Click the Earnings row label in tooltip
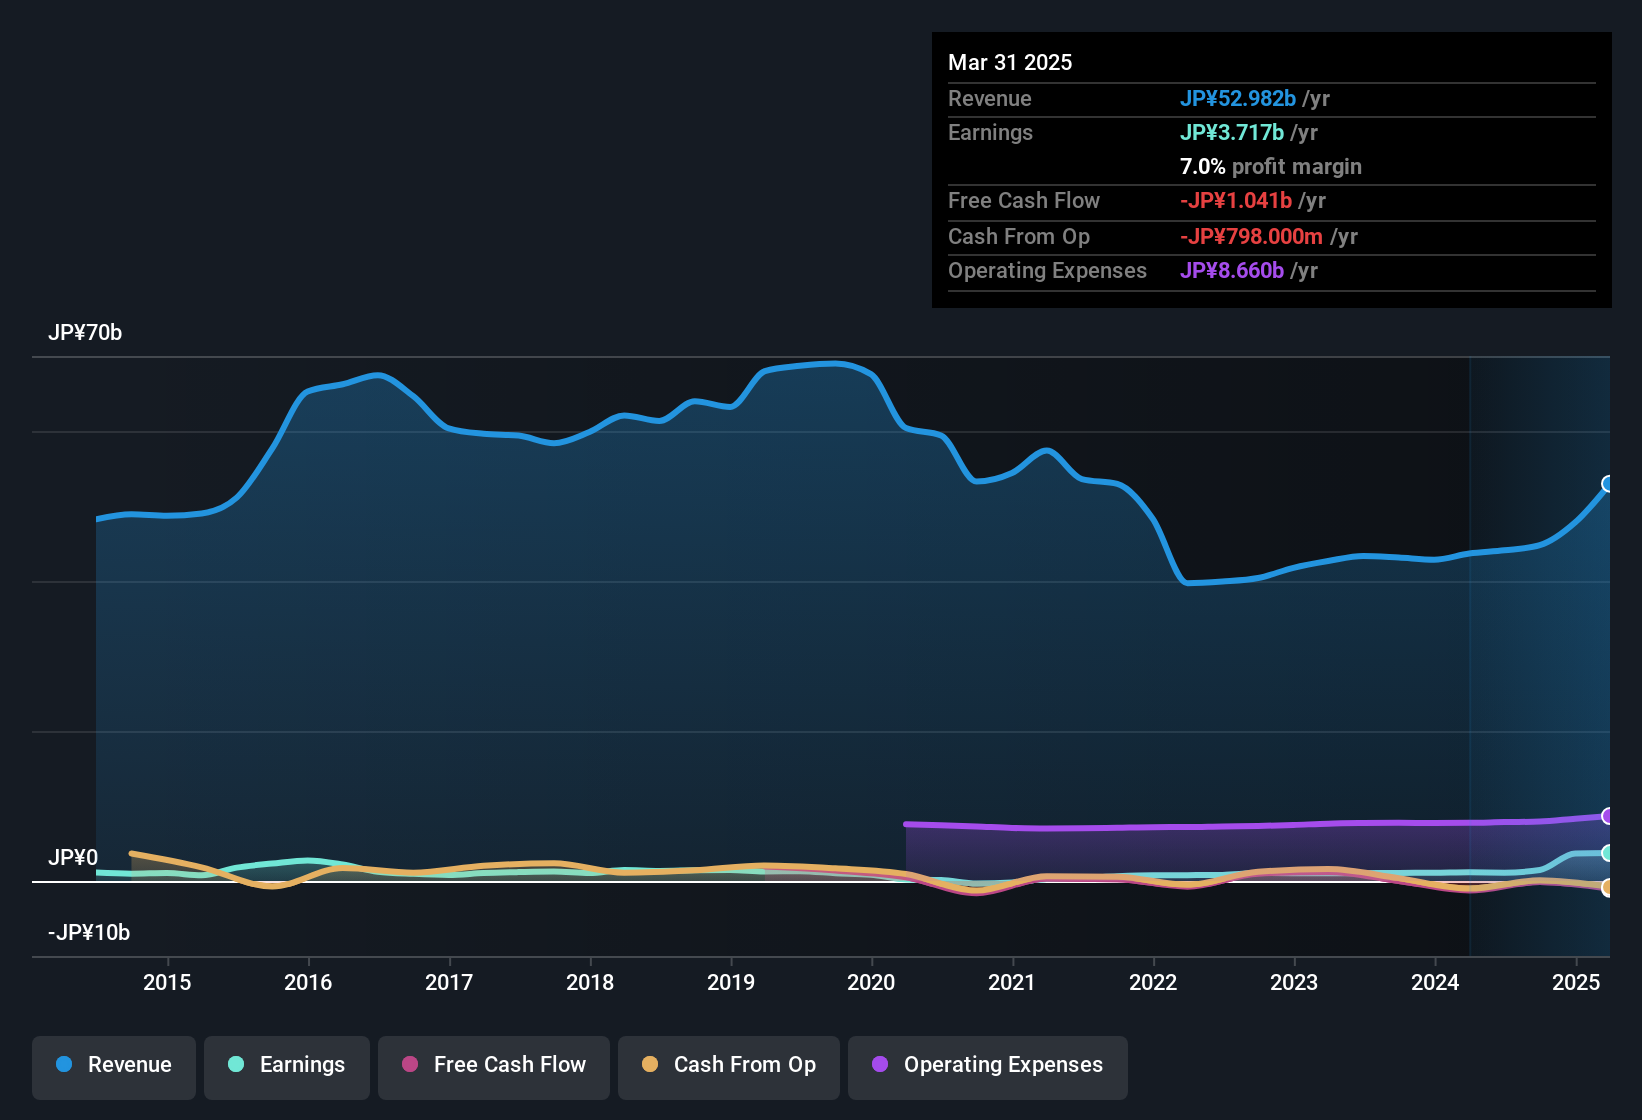Viewport: 1642px width, 1120px height. click(990, 132)
